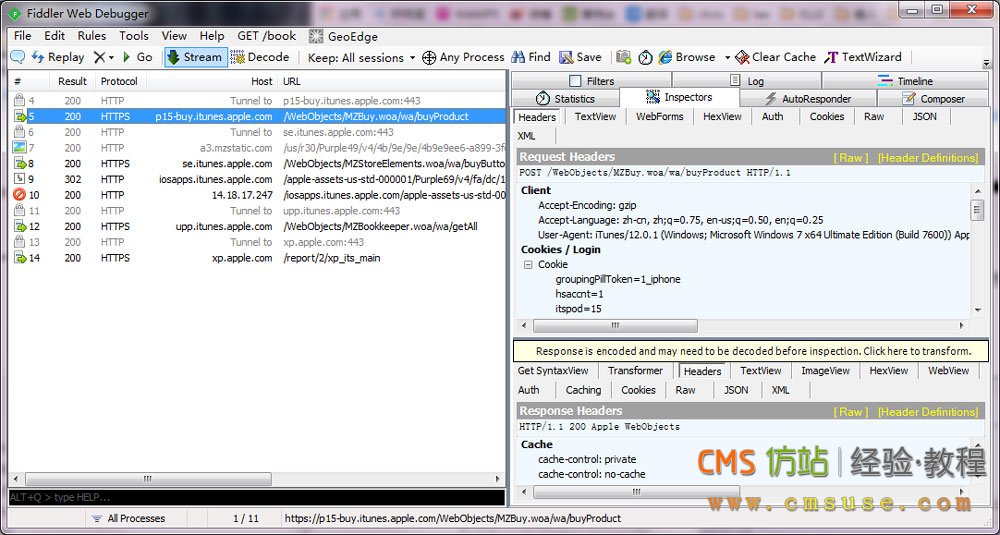Viewport: 1000px width, 535px height.
Task: Open the response WebView tab
Action: [x=948, y=370]
